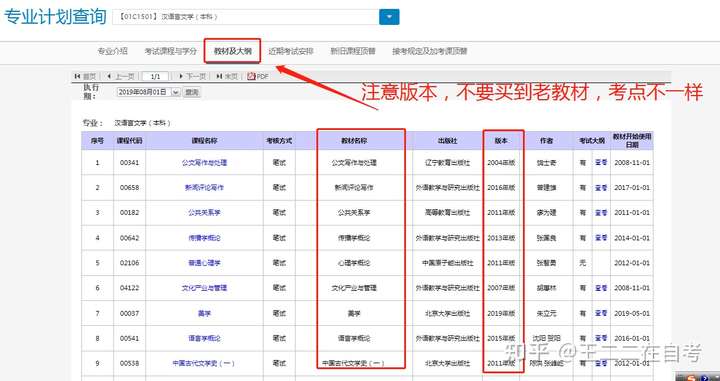Open the 普通心理学 course link
The image size is (720, 381).
[x=204, y=263]
